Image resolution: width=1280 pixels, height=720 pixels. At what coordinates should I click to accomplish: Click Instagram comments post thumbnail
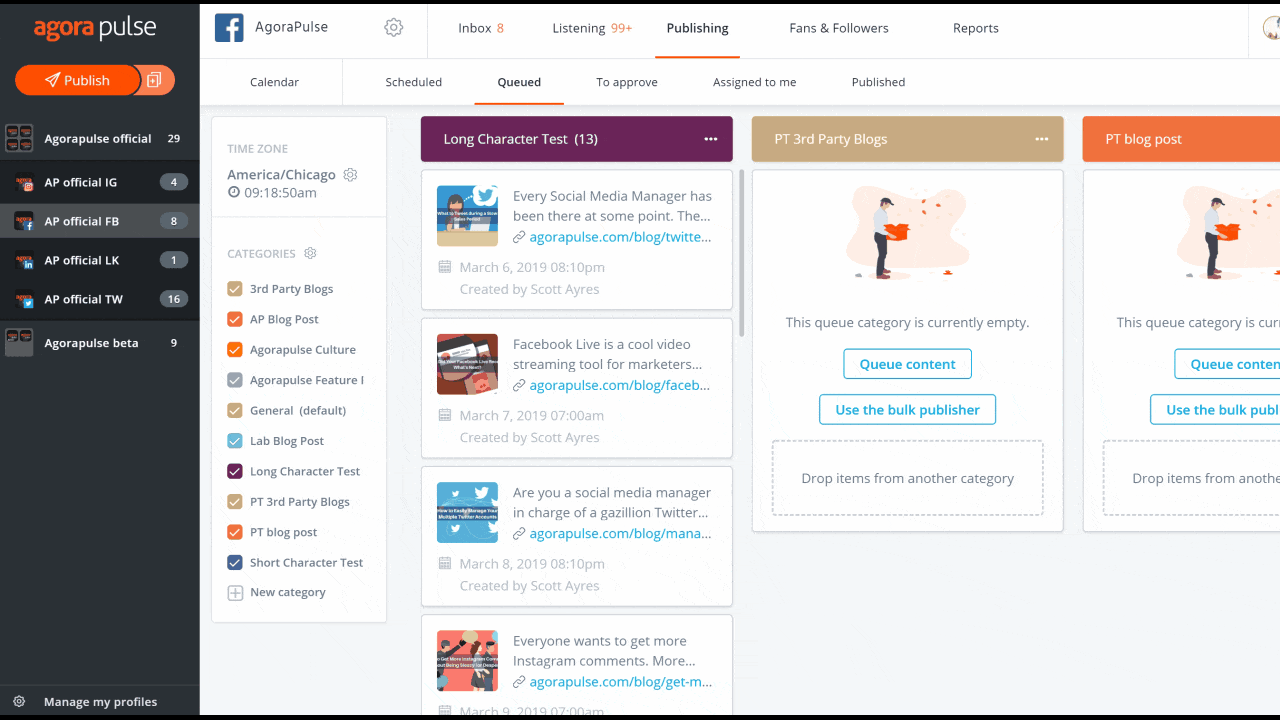(467, 661)
